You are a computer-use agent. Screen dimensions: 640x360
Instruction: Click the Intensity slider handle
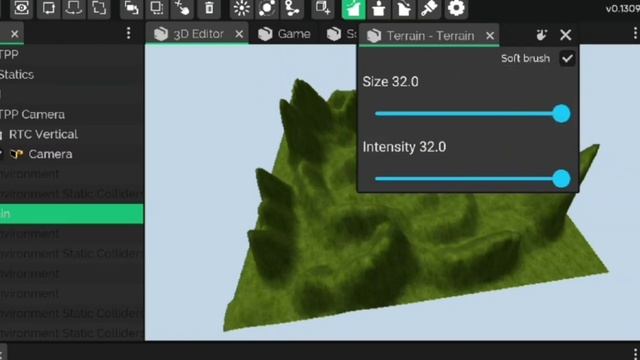pyautogui.click(x=562, y=179)
